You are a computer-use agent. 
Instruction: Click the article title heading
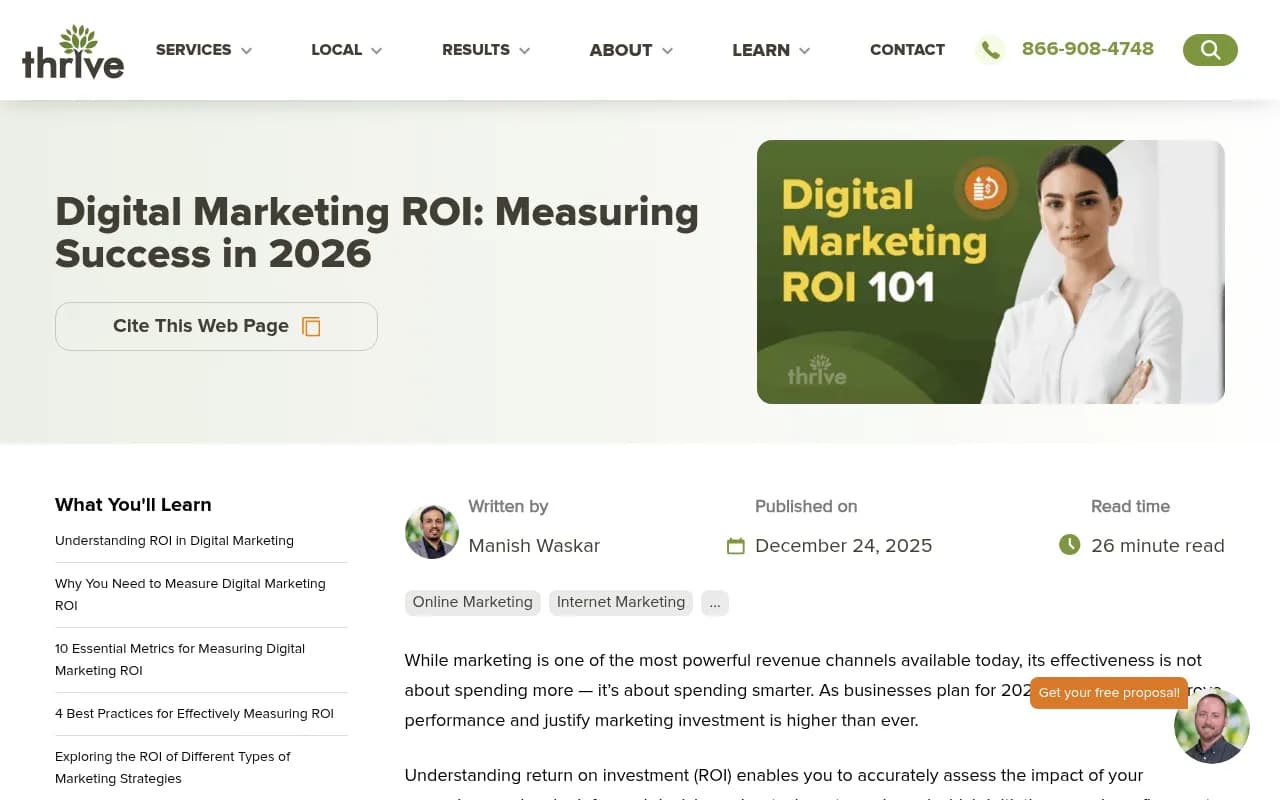[377, 233]
